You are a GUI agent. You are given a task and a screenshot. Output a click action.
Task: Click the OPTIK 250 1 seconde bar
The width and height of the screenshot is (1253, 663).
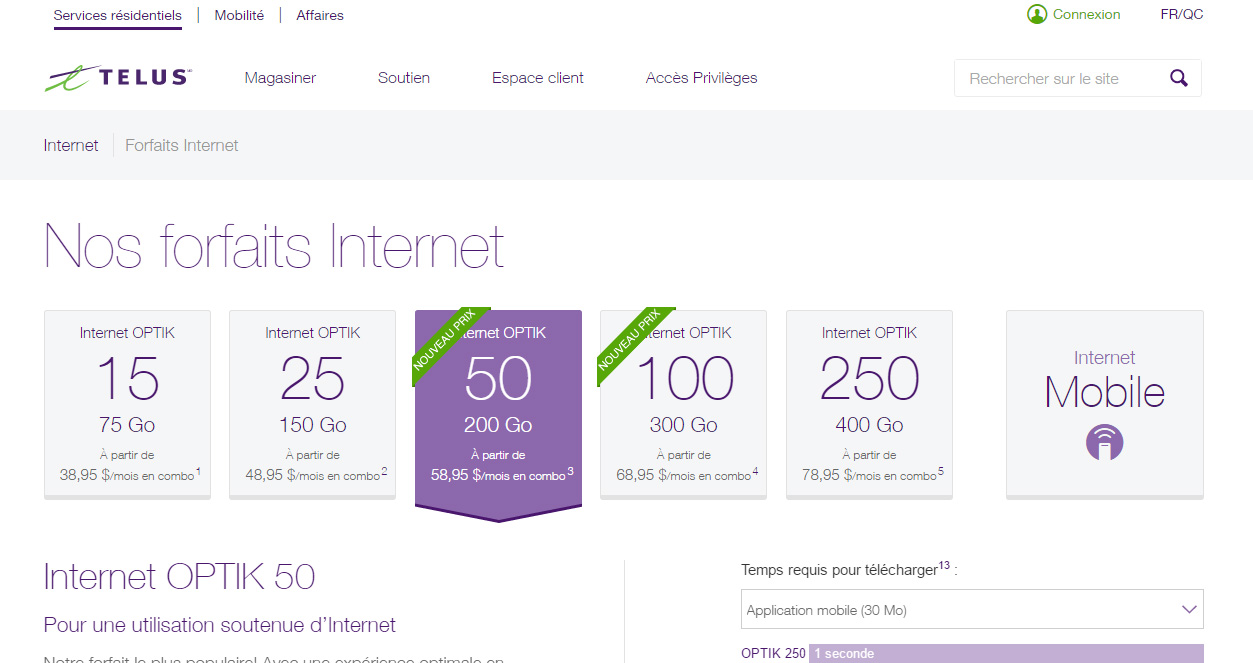tap(1006, 653)
